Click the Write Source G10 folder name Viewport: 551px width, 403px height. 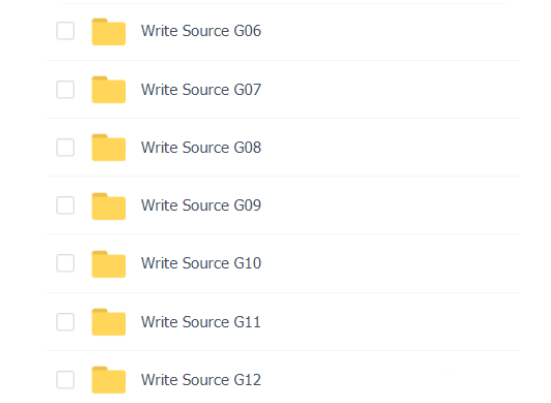[x=201, y=263]
